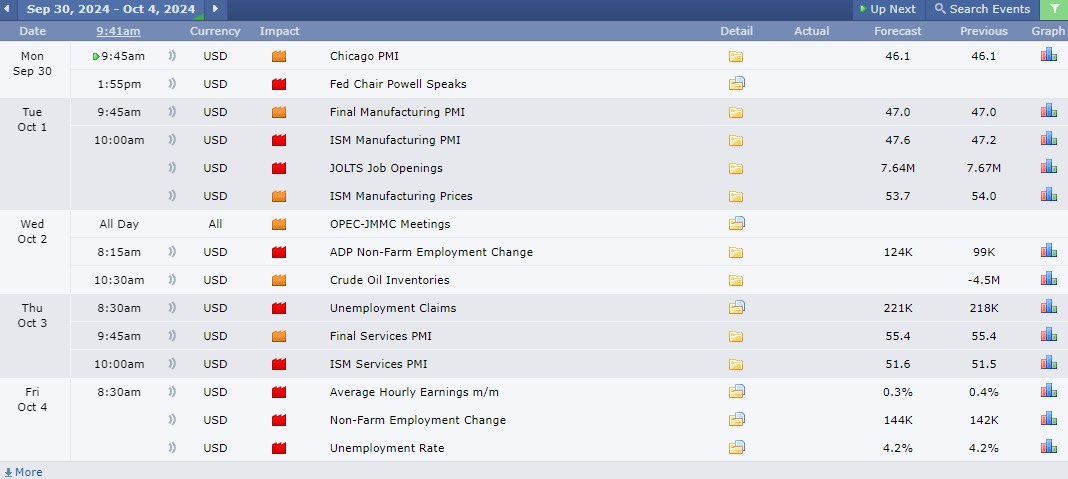Open Search Events

[982, 10]
